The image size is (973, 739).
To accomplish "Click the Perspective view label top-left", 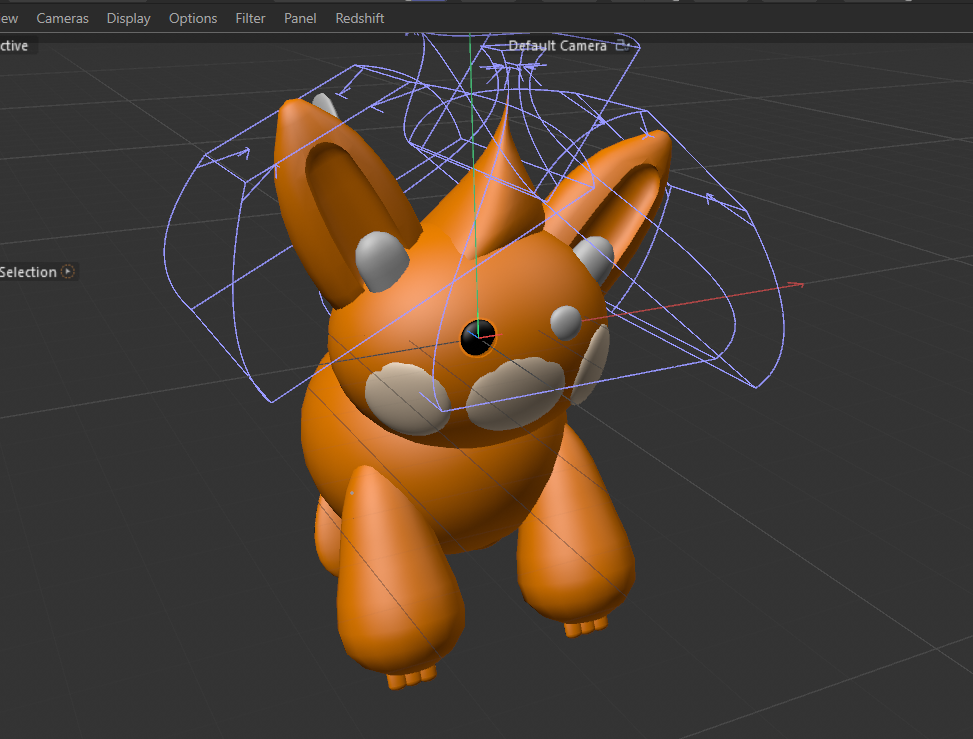I will 12,44.
